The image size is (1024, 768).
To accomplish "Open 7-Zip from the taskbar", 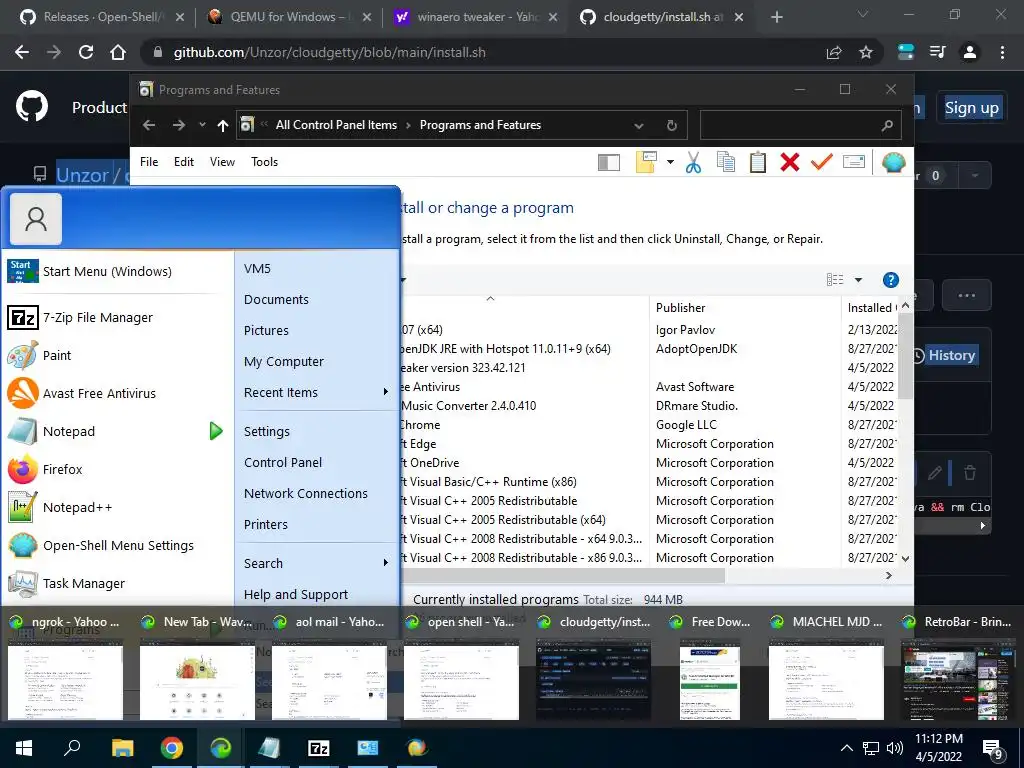I will coord(318,748).
